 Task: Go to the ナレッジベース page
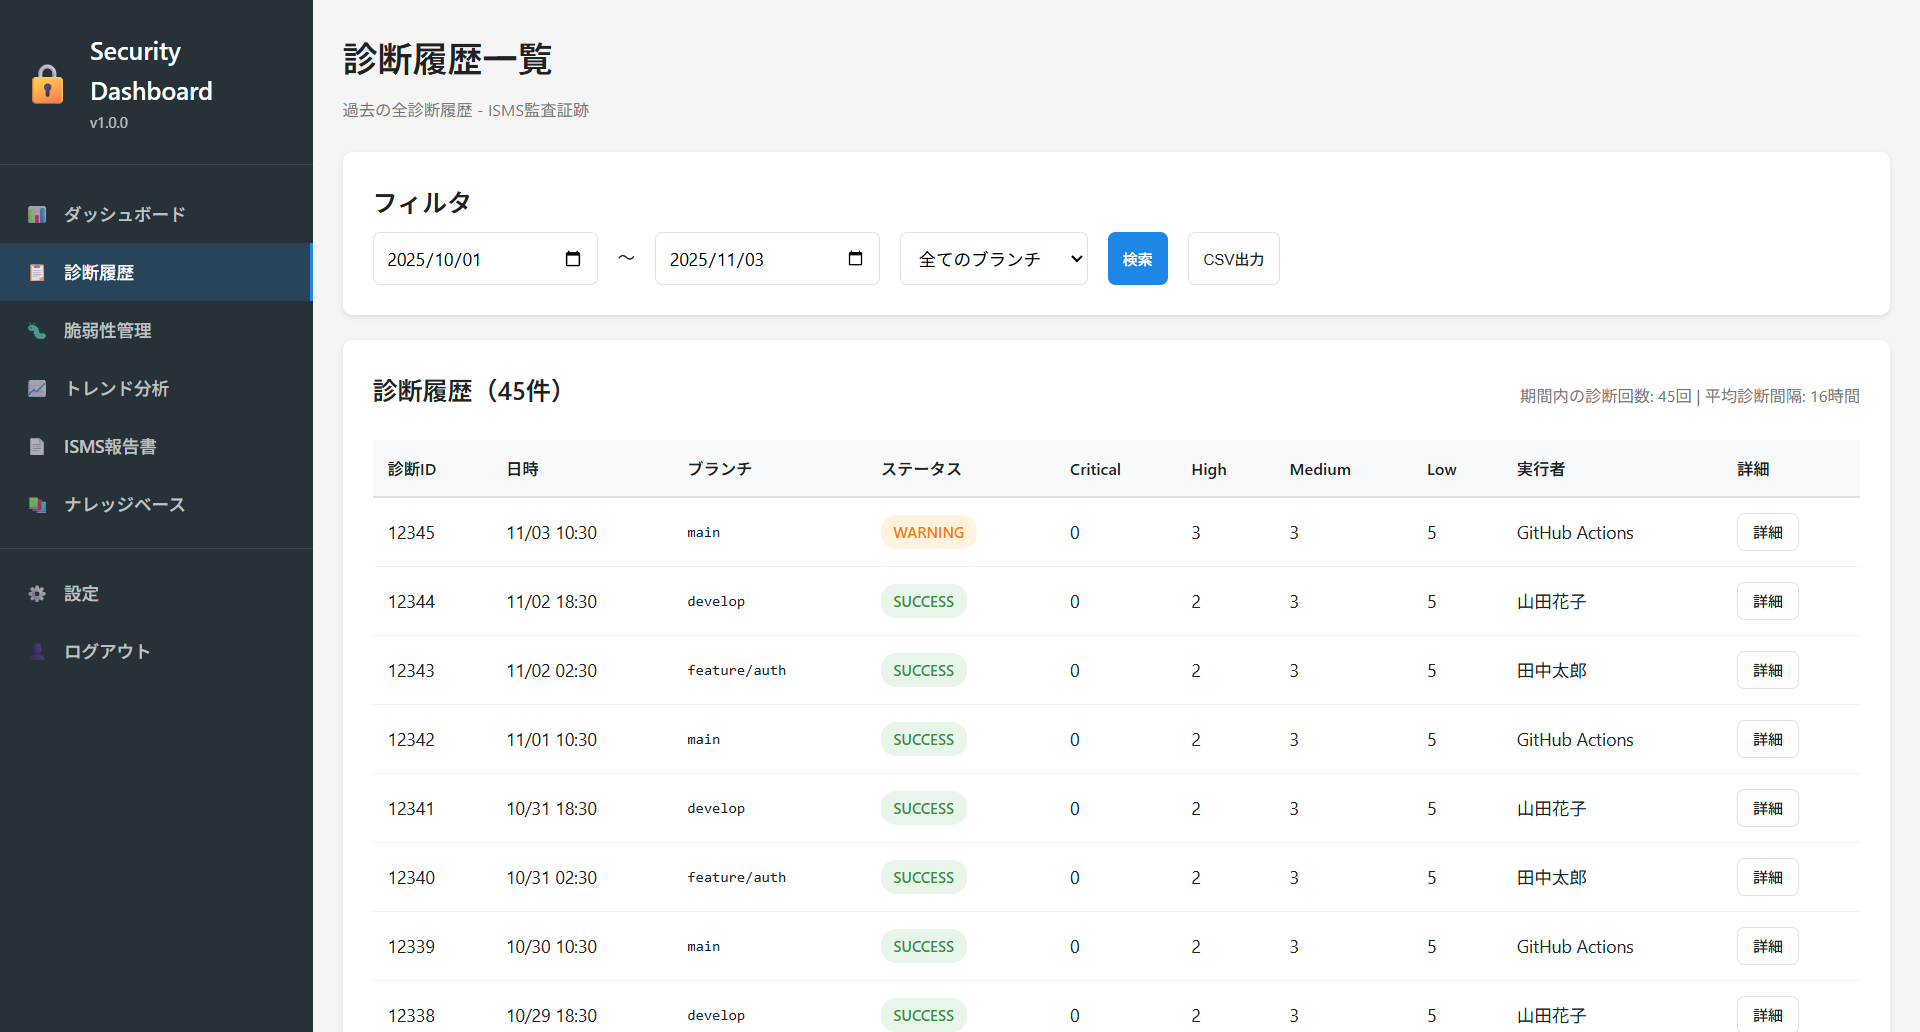point(125,505)
